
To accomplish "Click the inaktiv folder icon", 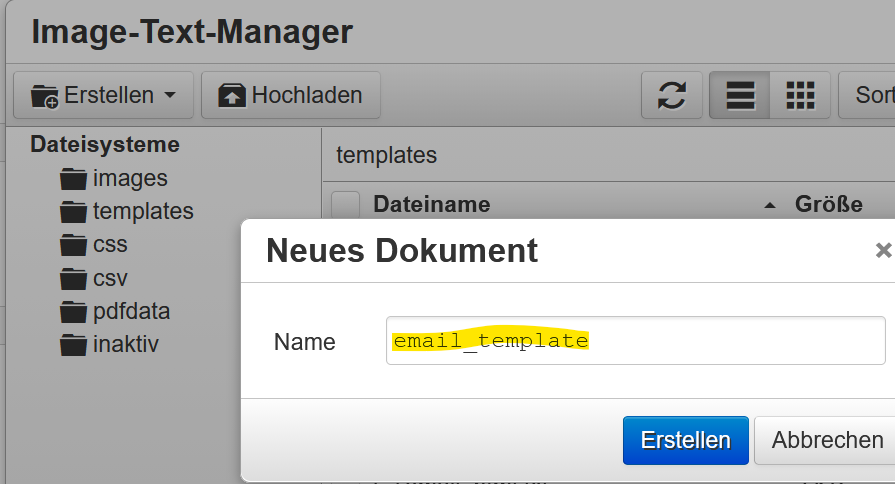I will coord(74,345).
